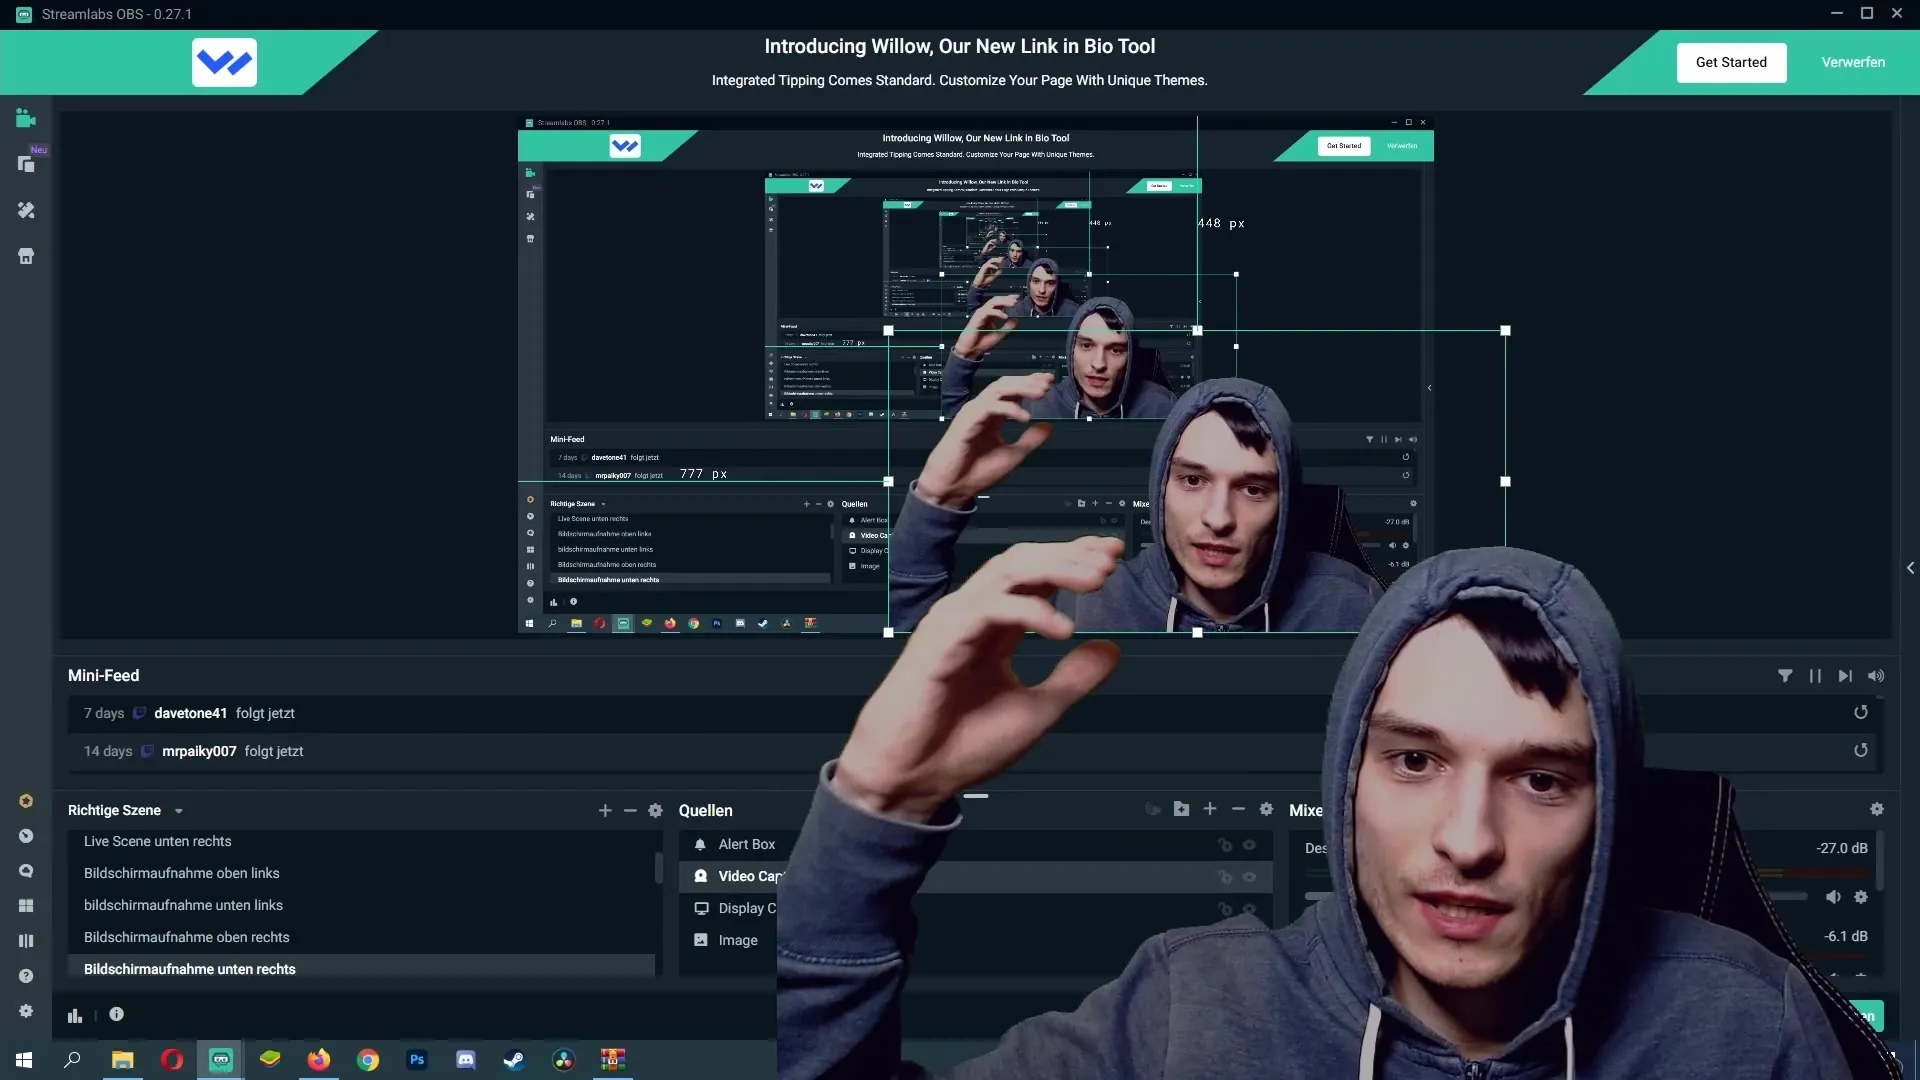The height and width of the screenshot is (1080, 1920).
Task: Open the dashboard gauge icon in the sidebar
Action: click(x=26, y=836)
